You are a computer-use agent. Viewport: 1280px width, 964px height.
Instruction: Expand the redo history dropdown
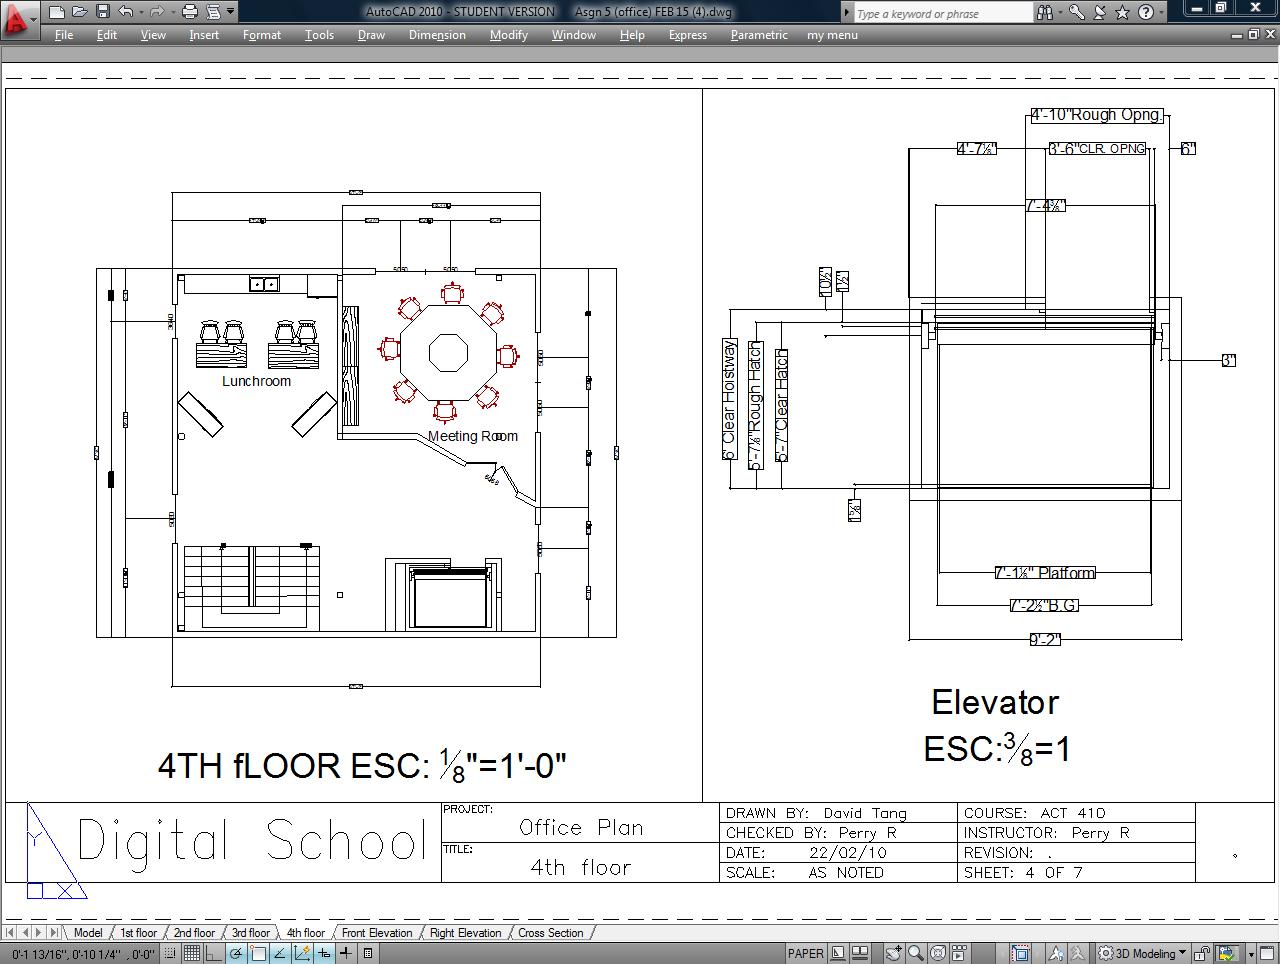click(x=172, y=11)
